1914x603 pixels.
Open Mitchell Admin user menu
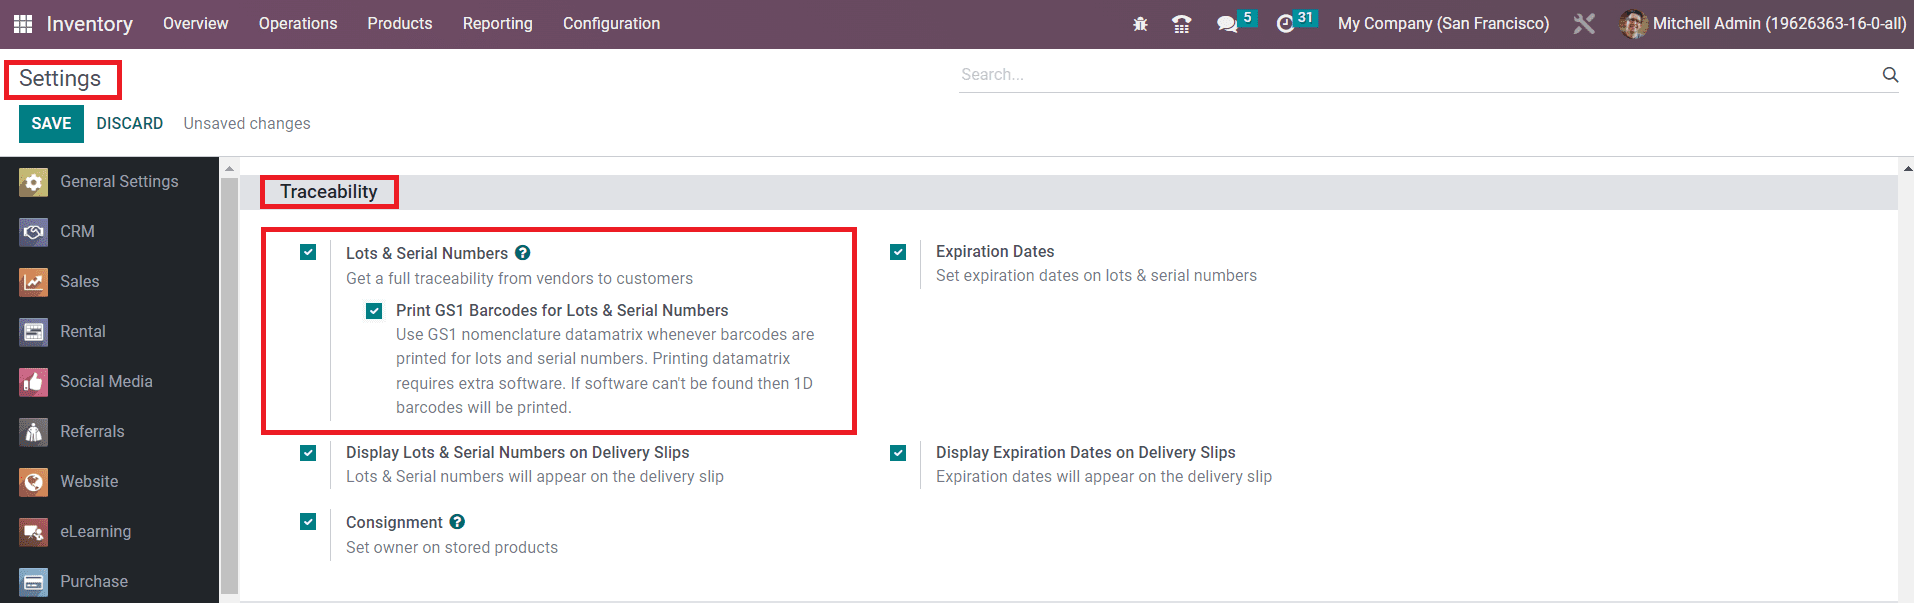coord(1762,24)
